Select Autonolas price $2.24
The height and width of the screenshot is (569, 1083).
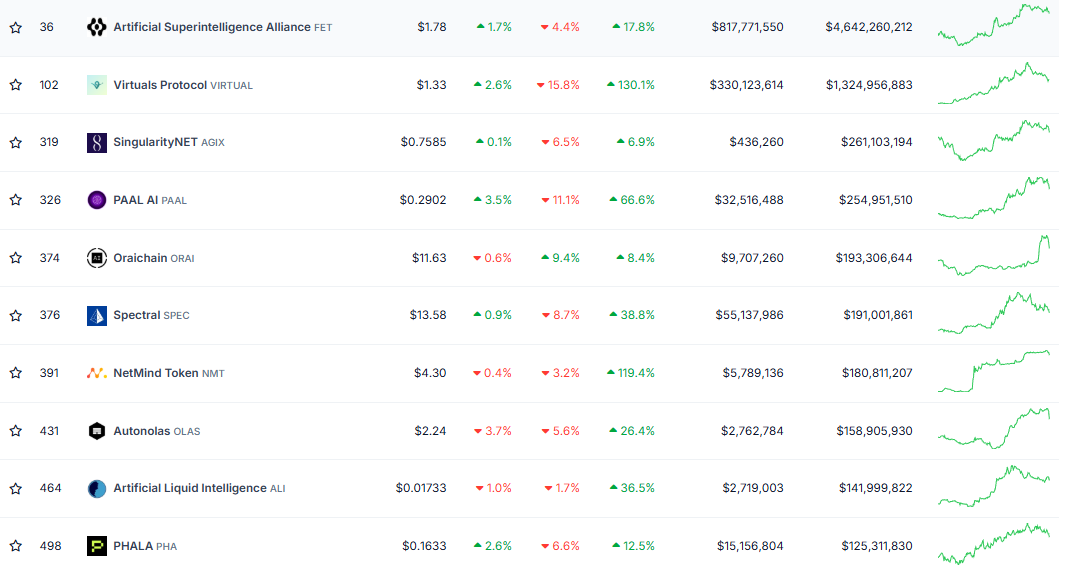tap(430, 431)
